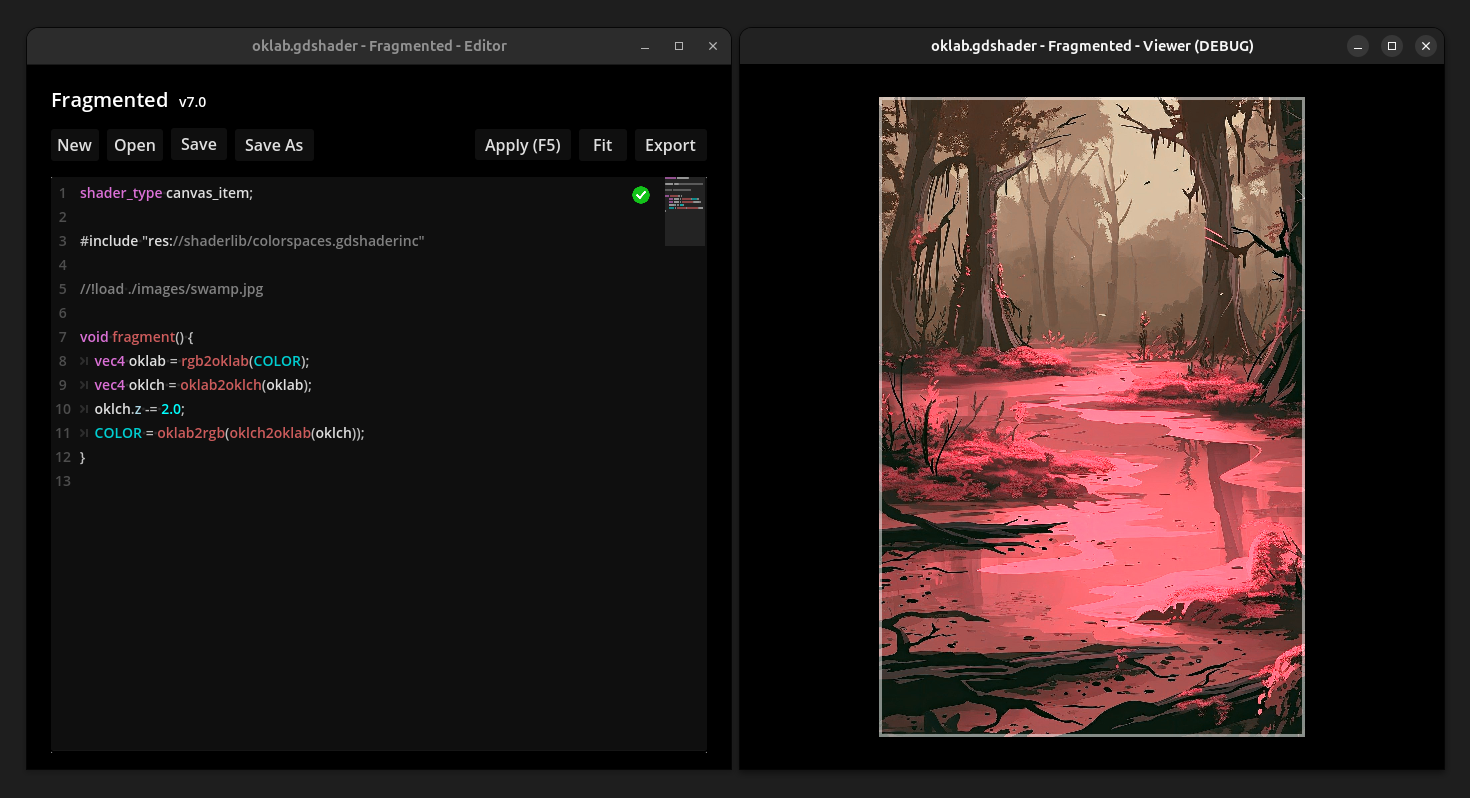Minimize the Viewer window
Screen dimensions: 1470x798
click(x=1357, y=46)
